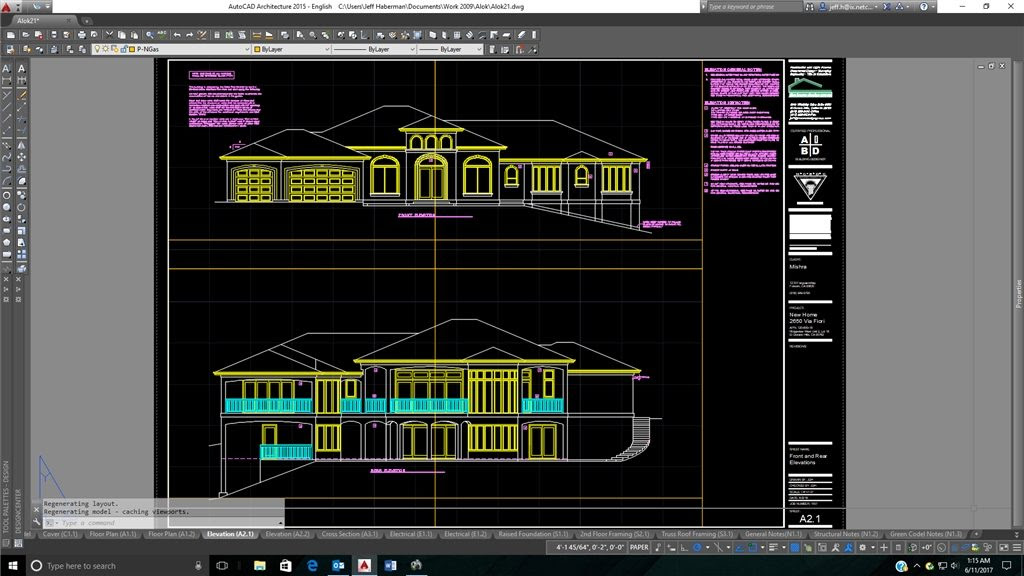Image resolution: width=1024 pixels, height=576 pixels.
Task: Open the Properties palette on right edge
Action: (1018, 295)
